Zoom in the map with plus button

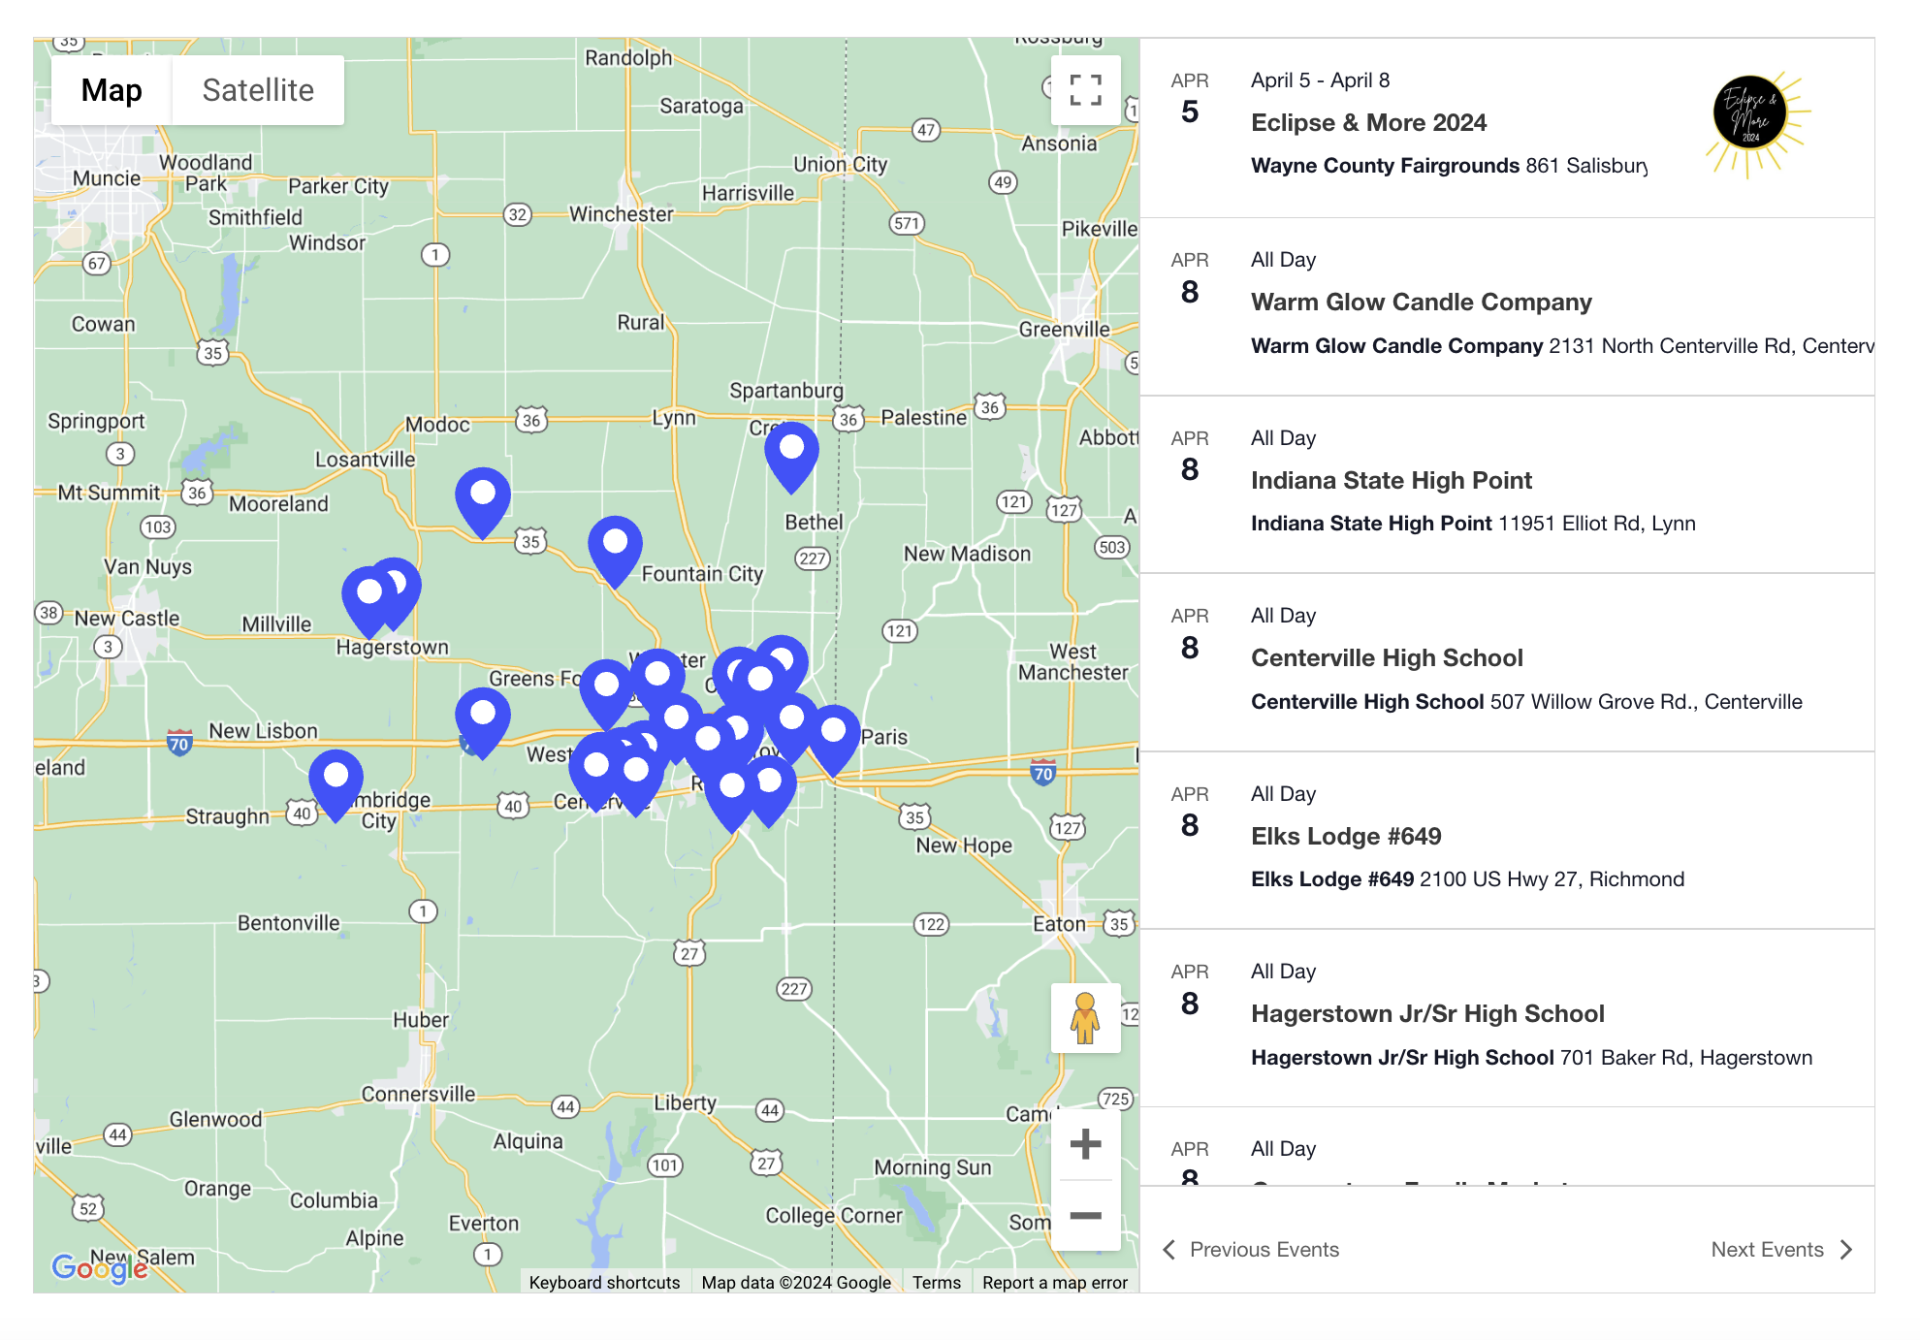pyautogui.click(x=1085, y=1144)
